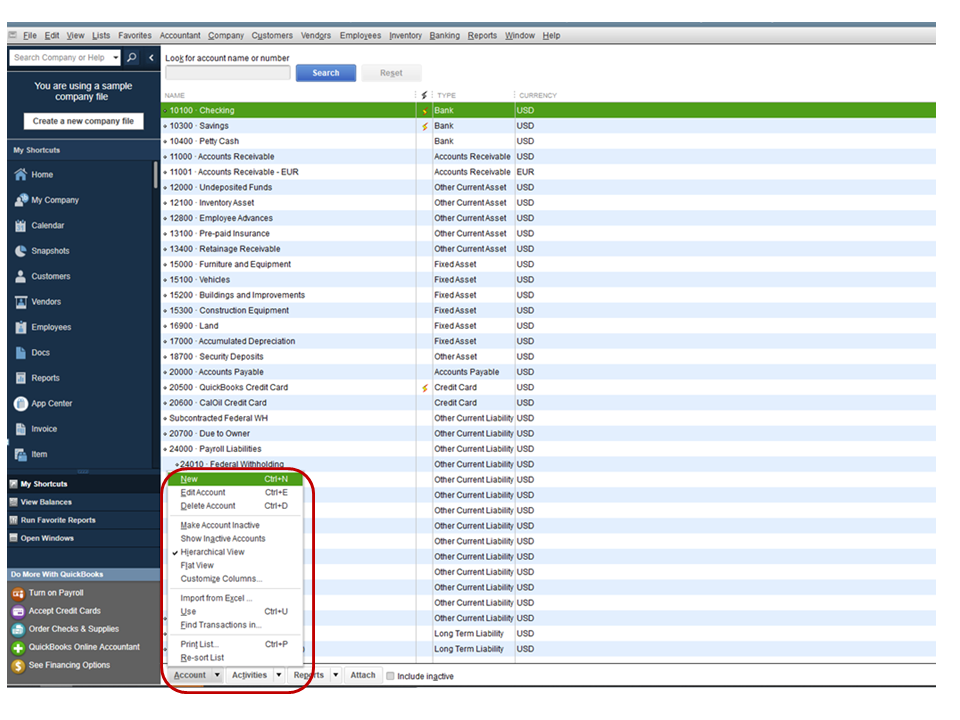
Task: Click the lightning bolt column header
Action: pyautogui.click(x=424, y=96)
